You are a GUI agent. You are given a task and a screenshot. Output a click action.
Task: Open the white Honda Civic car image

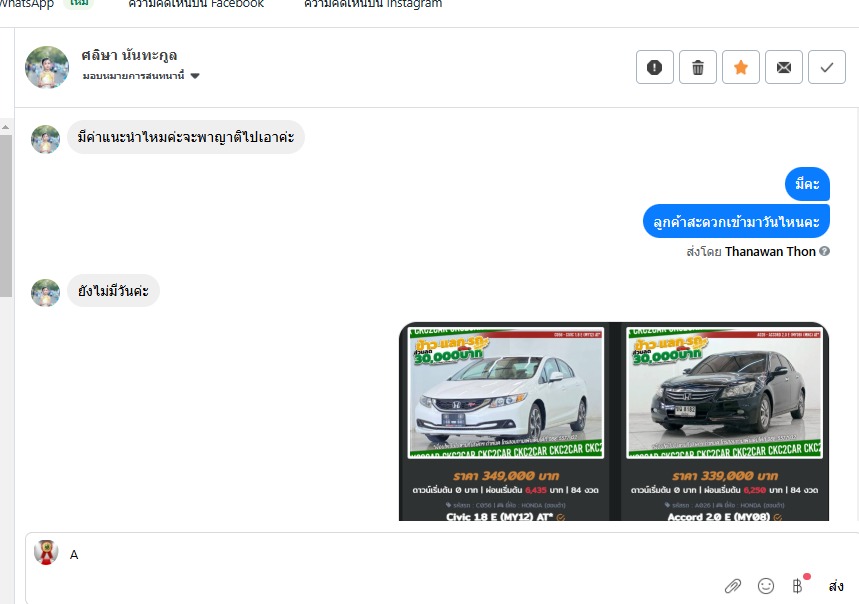[506, 393]
